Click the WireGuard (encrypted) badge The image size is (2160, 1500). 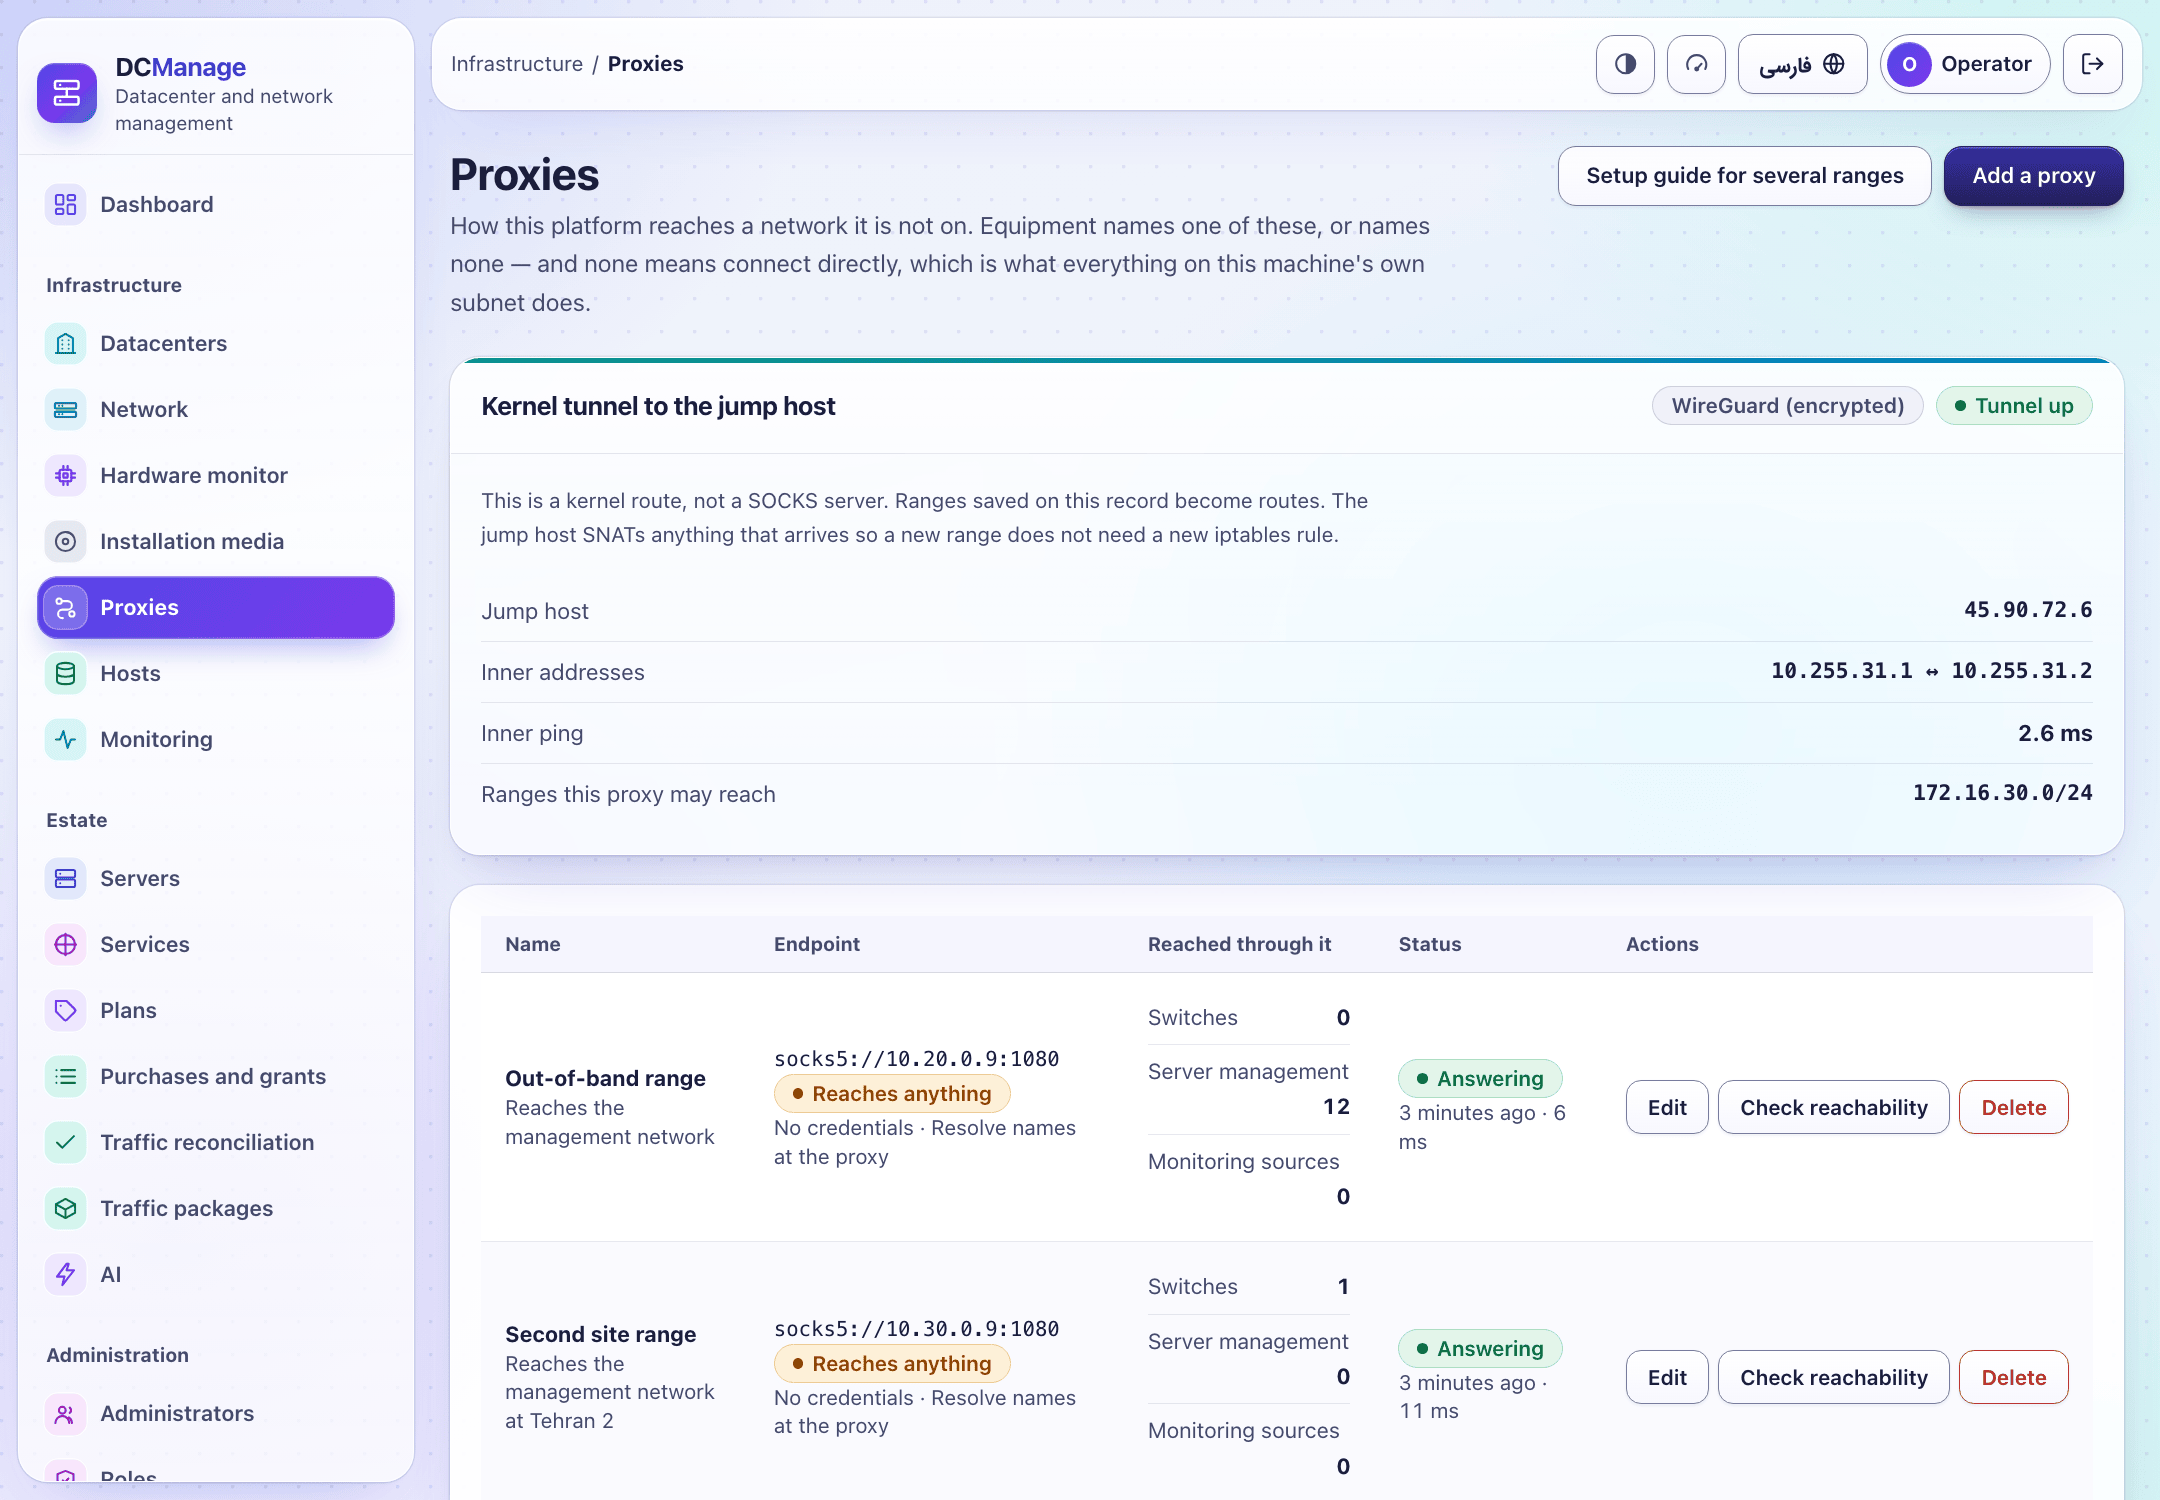[1788, 406]
